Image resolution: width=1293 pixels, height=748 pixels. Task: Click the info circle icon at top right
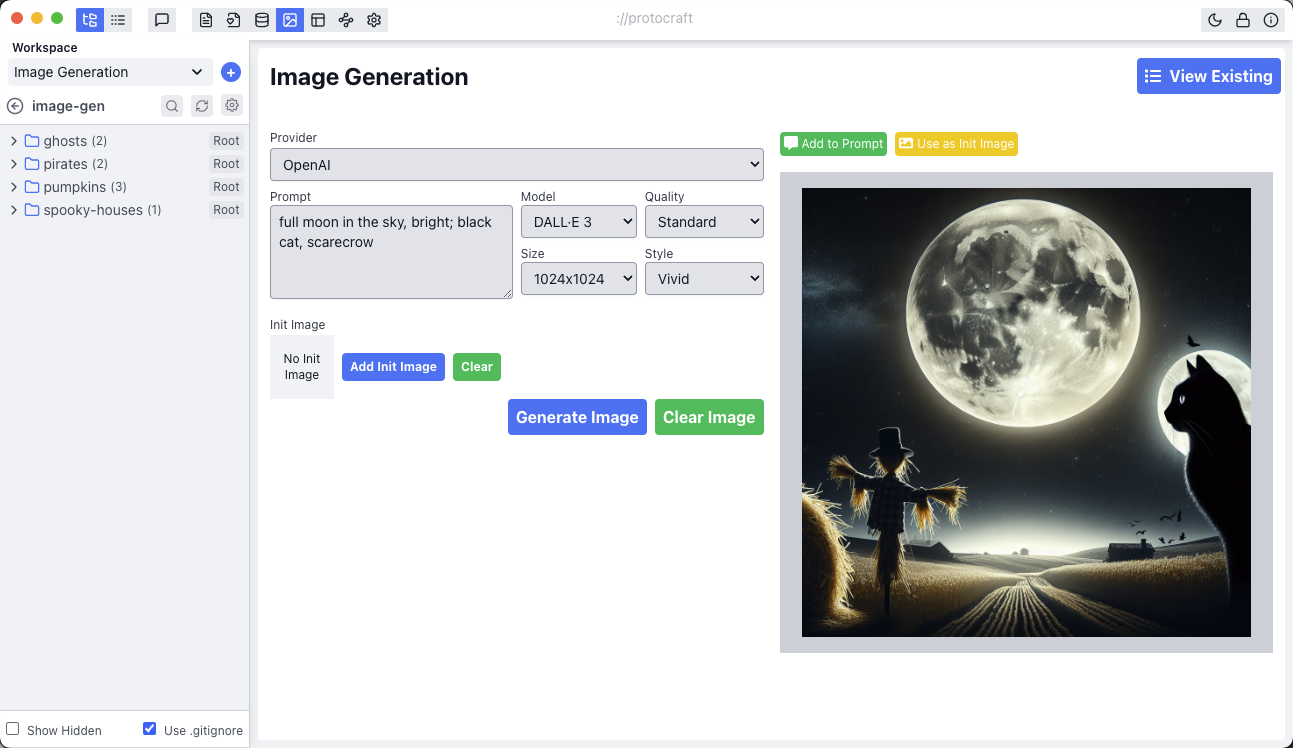[x=1271, y=20]
